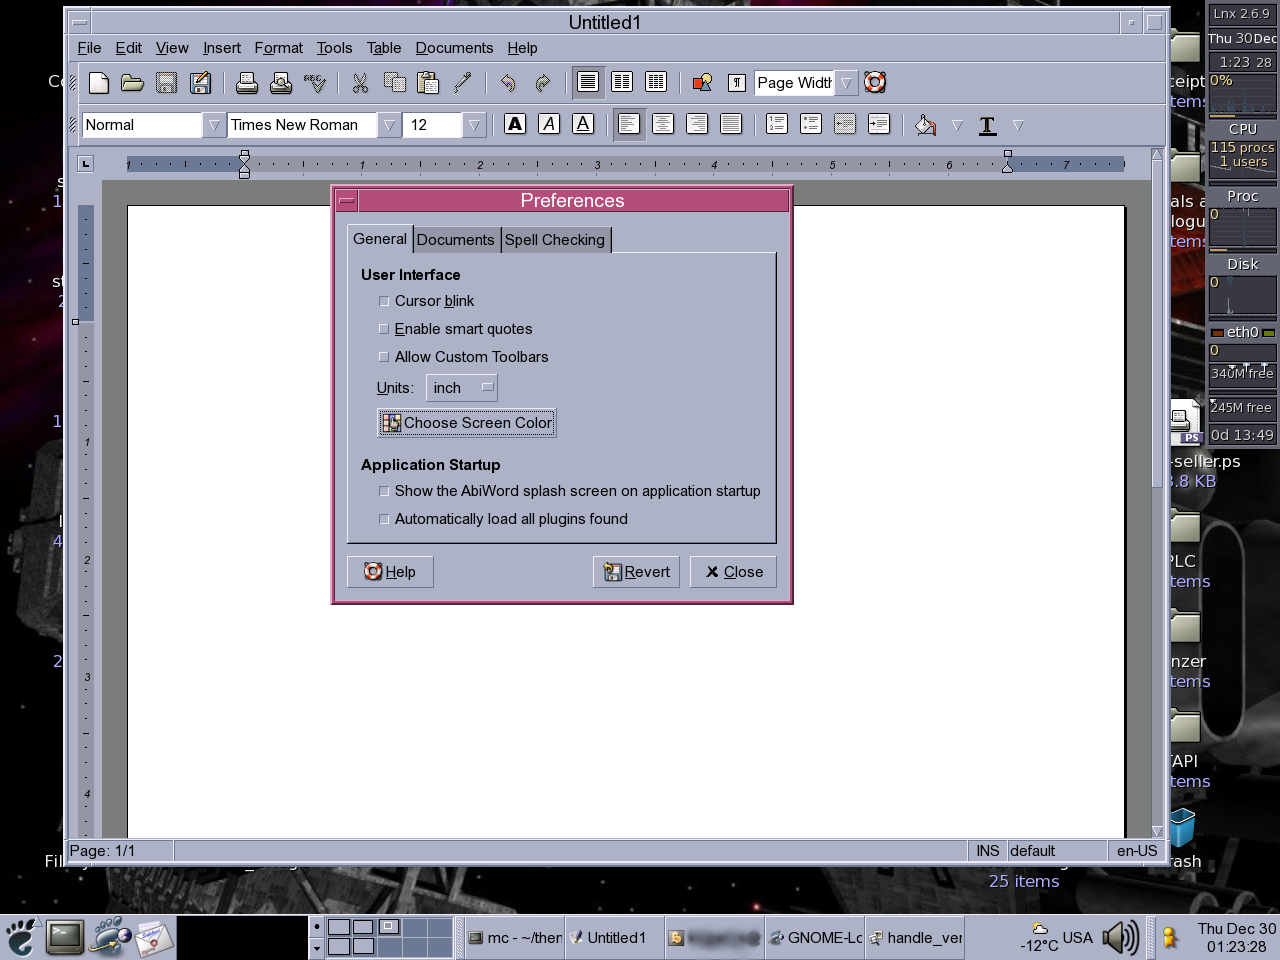Click the Save As toolbar icon
The width and height of the screenshot is (1280, 960).
200,83
